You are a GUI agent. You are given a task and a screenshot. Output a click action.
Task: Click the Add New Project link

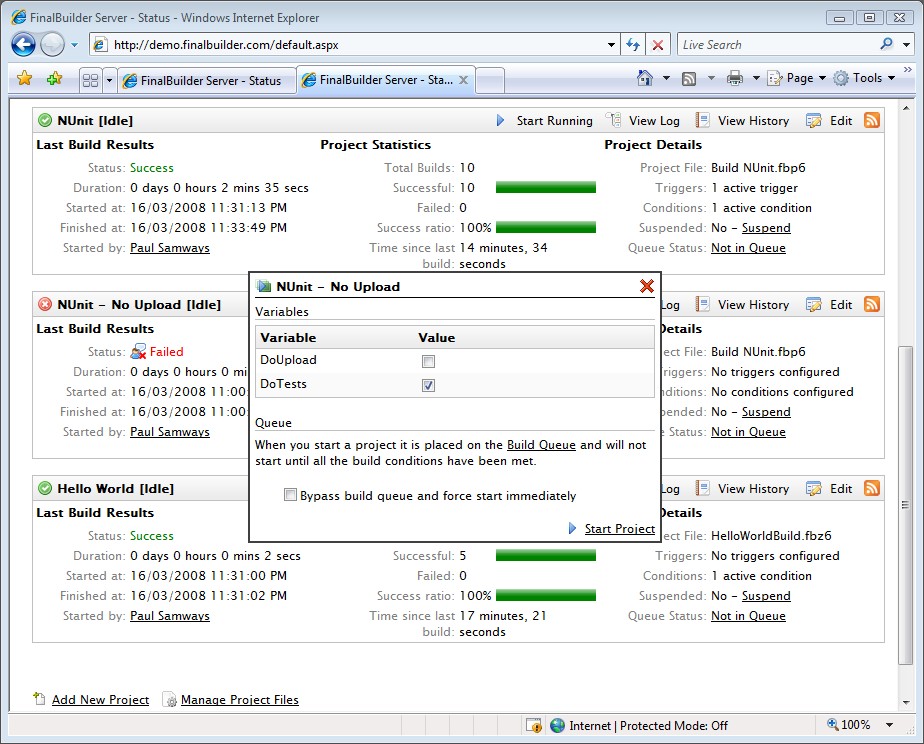(100, 699)
